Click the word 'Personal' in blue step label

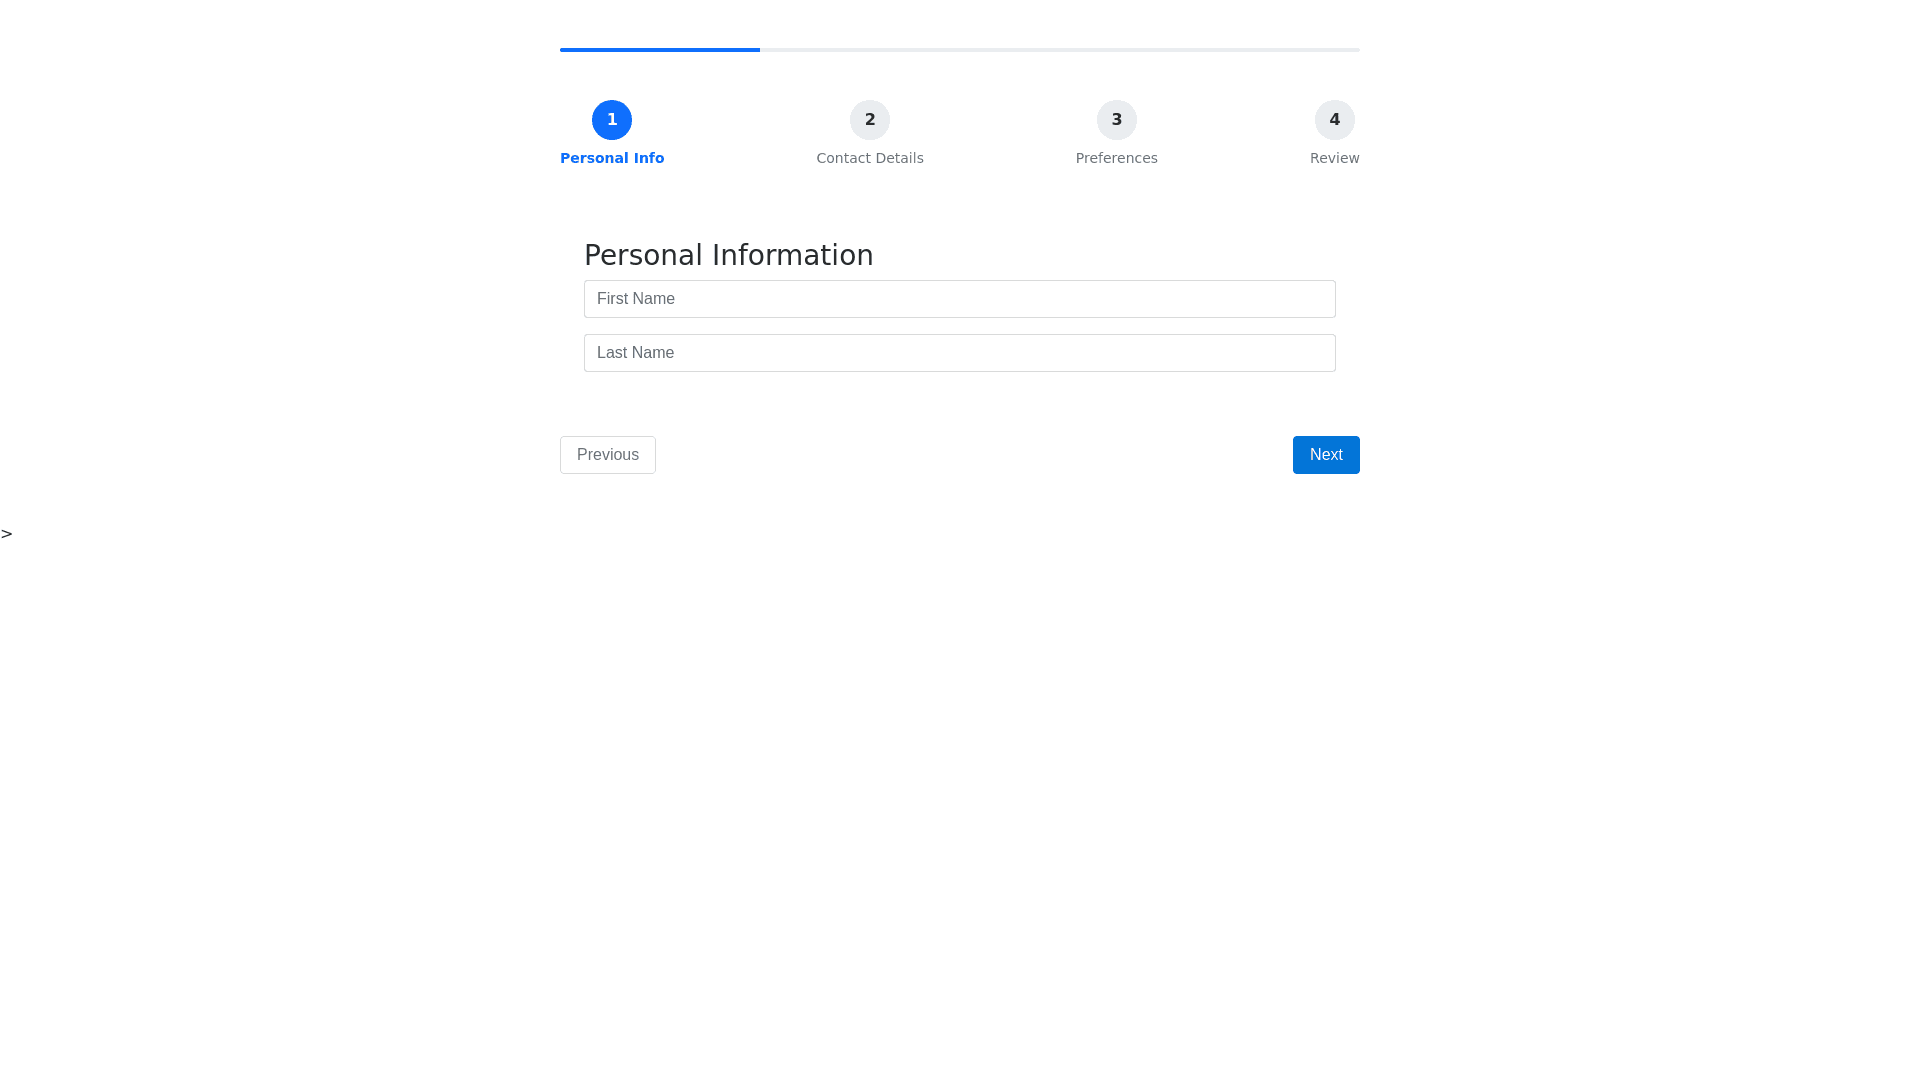coord(594,158)
